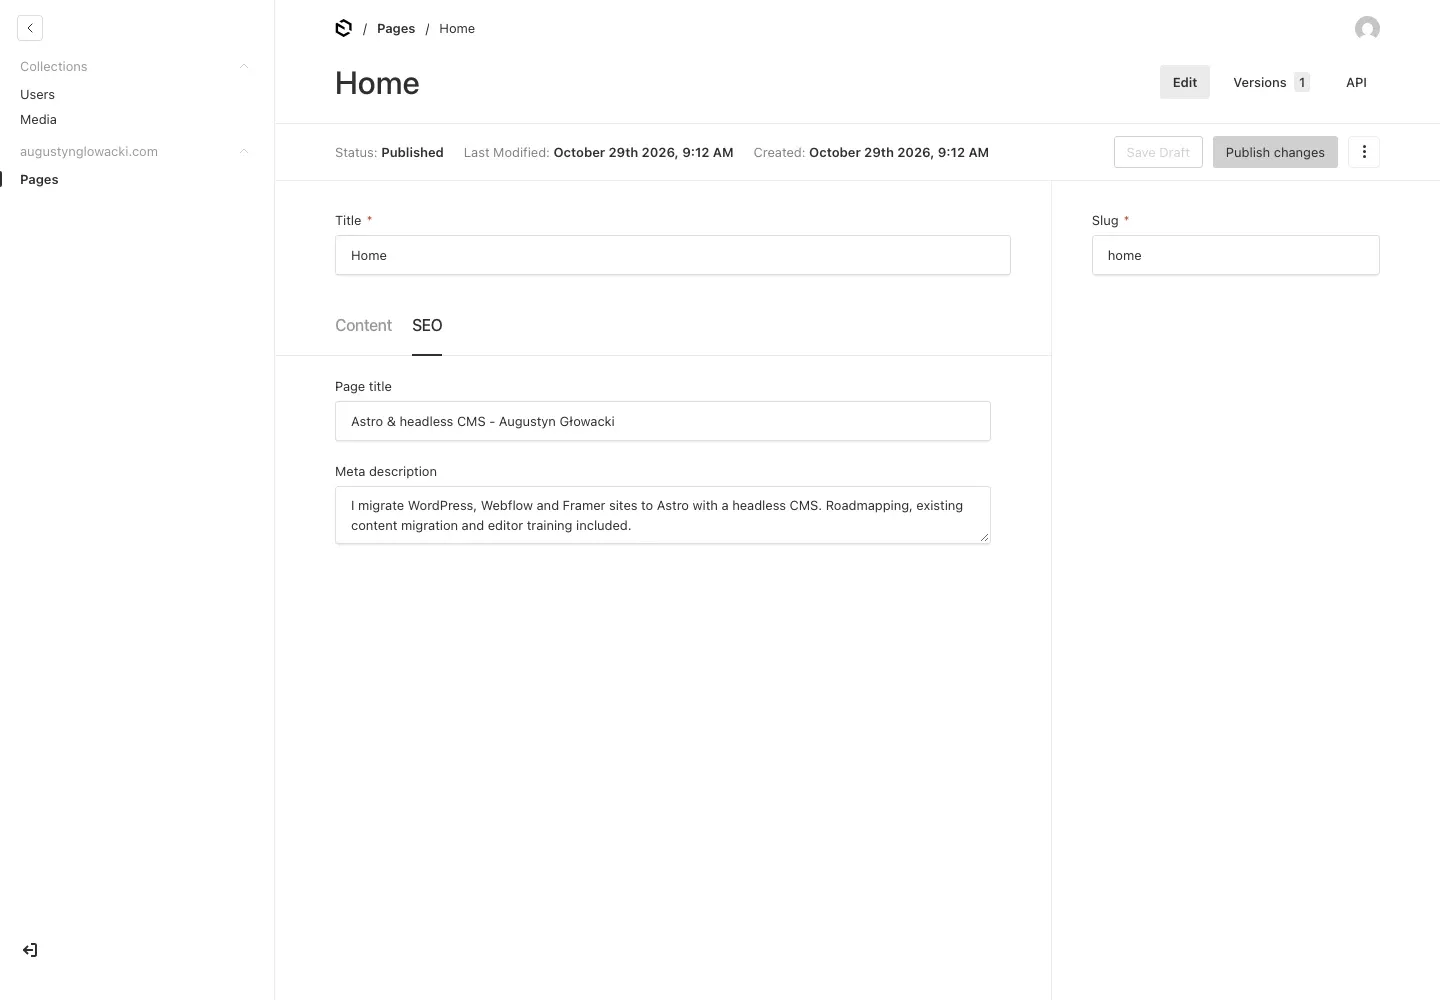Switch to the Content tab
1440x1000 pixels.
(363, 326)
